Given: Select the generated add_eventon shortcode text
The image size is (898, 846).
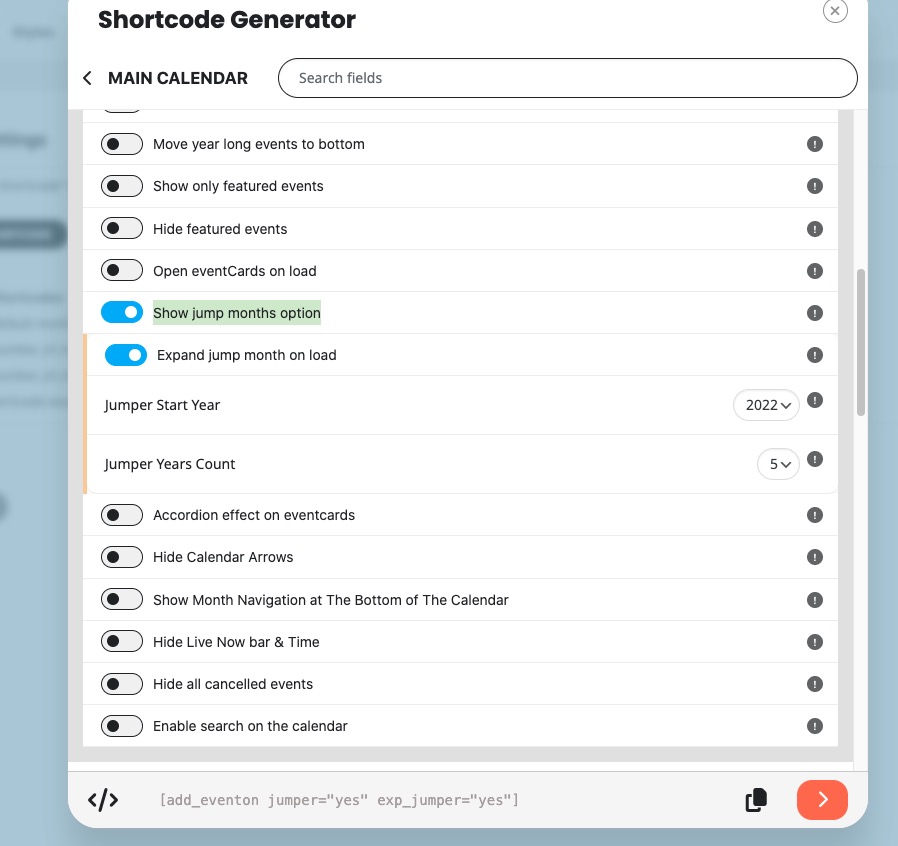Looking at the screenshot, I should tap(339, 800).
